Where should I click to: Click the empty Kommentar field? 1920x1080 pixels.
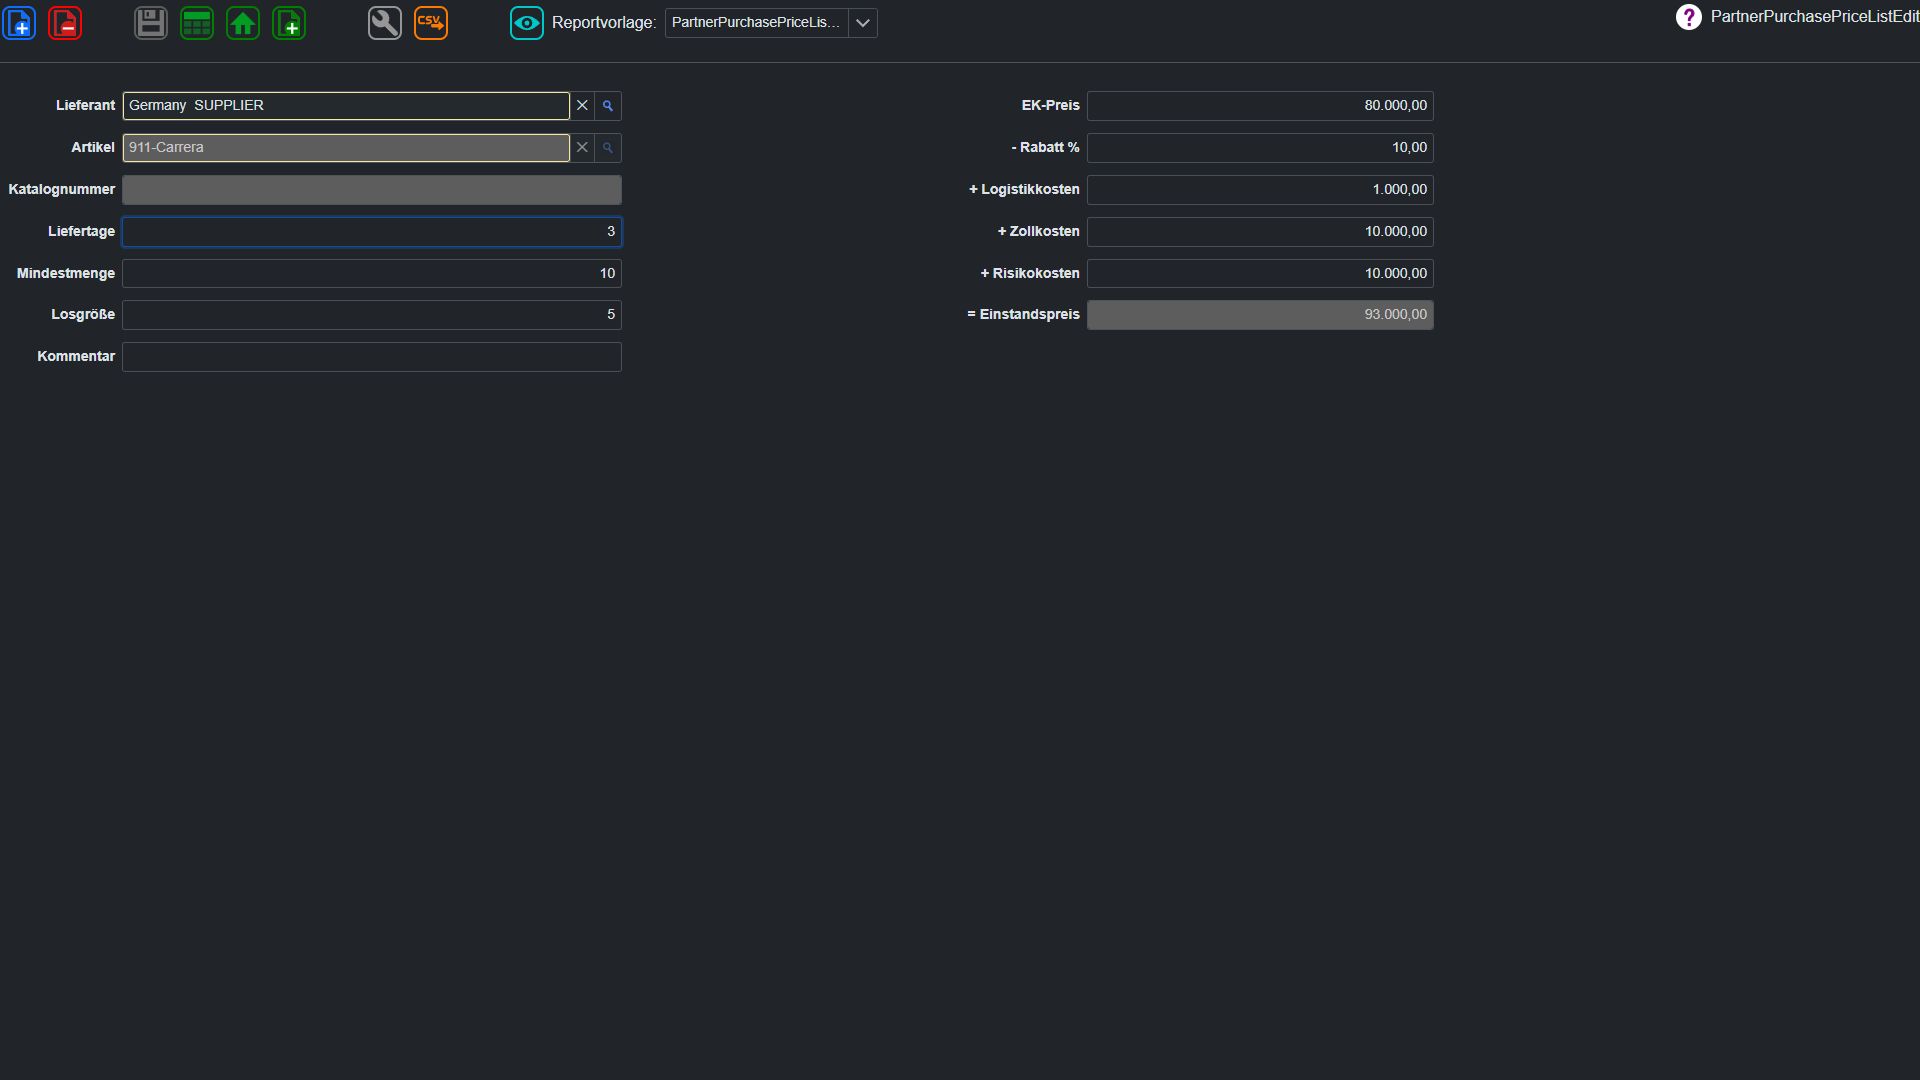point(372,357)
